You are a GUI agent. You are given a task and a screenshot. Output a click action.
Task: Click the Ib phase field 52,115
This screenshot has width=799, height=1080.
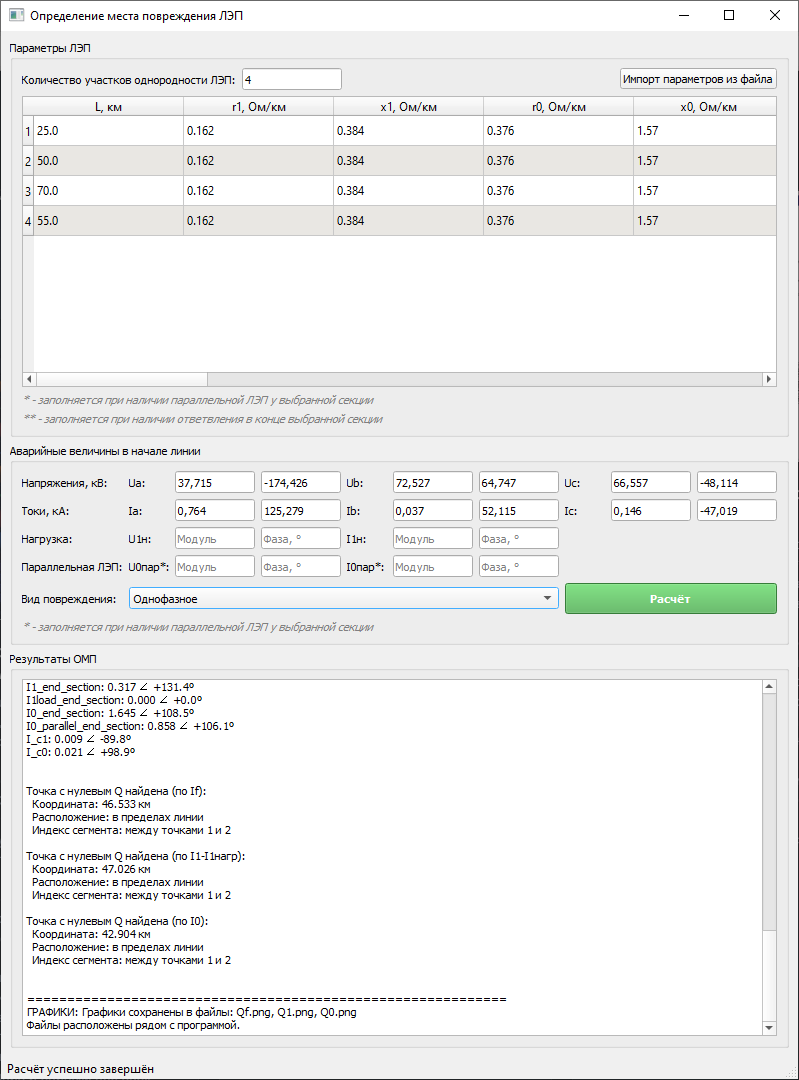(x=519, y=511)
